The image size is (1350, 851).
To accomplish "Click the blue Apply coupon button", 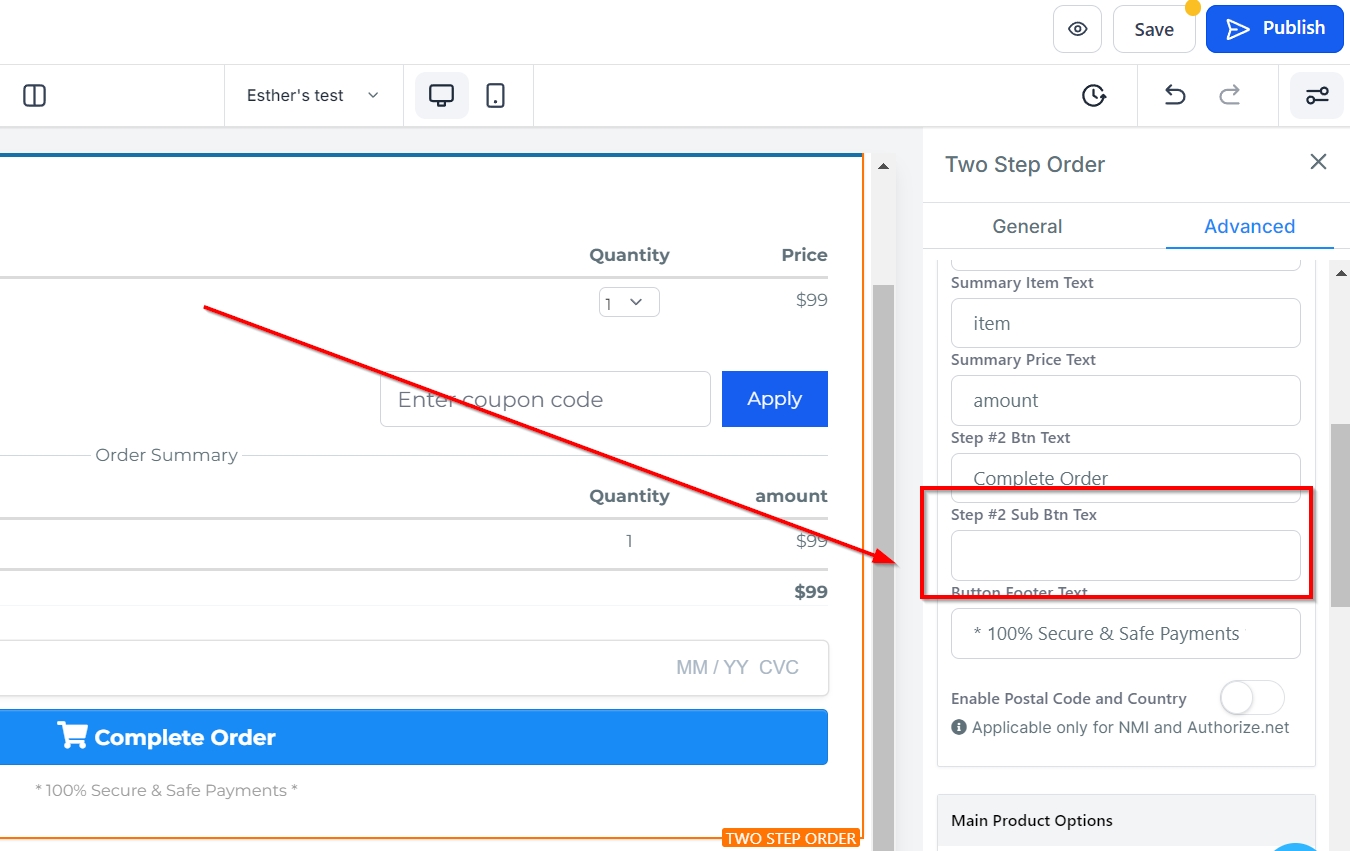I will [x=774, y=399].
